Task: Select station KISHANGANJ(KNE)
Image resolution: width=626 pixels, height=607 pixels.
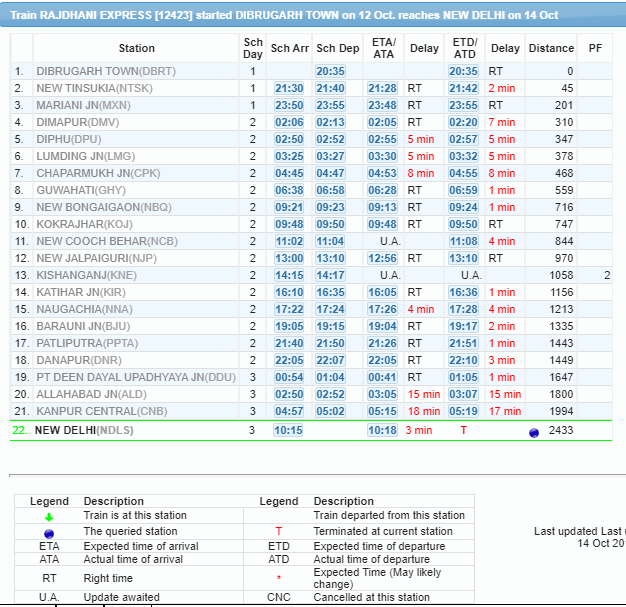Action: coord(87,275)
